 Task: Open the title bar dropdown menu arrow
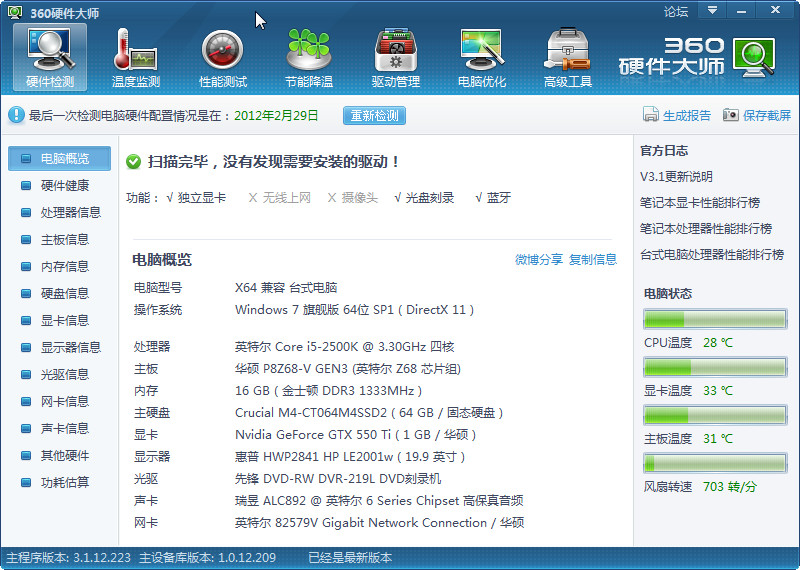712,10
